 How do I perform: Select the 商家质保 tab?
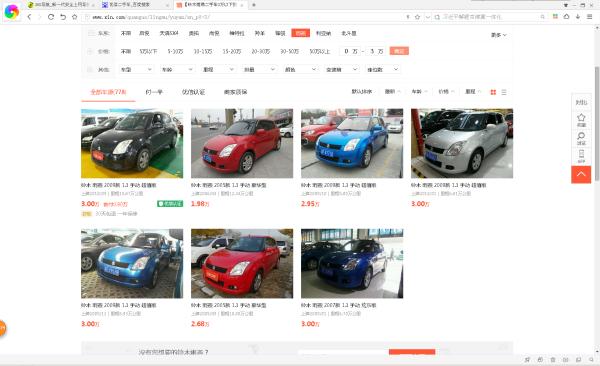[235, 92]
